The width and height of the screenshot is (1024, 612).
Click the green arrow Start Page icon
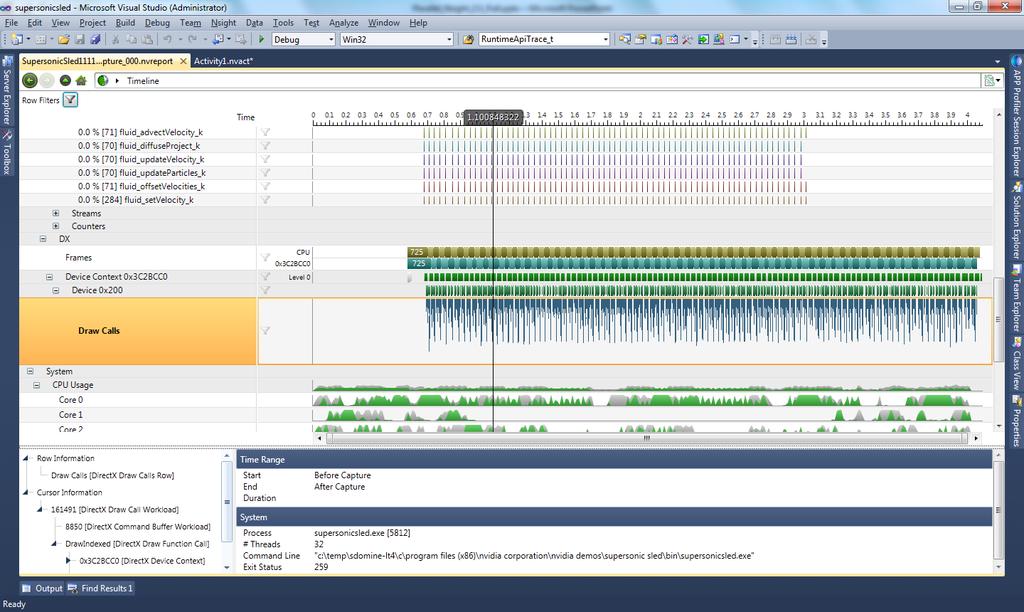703,39
